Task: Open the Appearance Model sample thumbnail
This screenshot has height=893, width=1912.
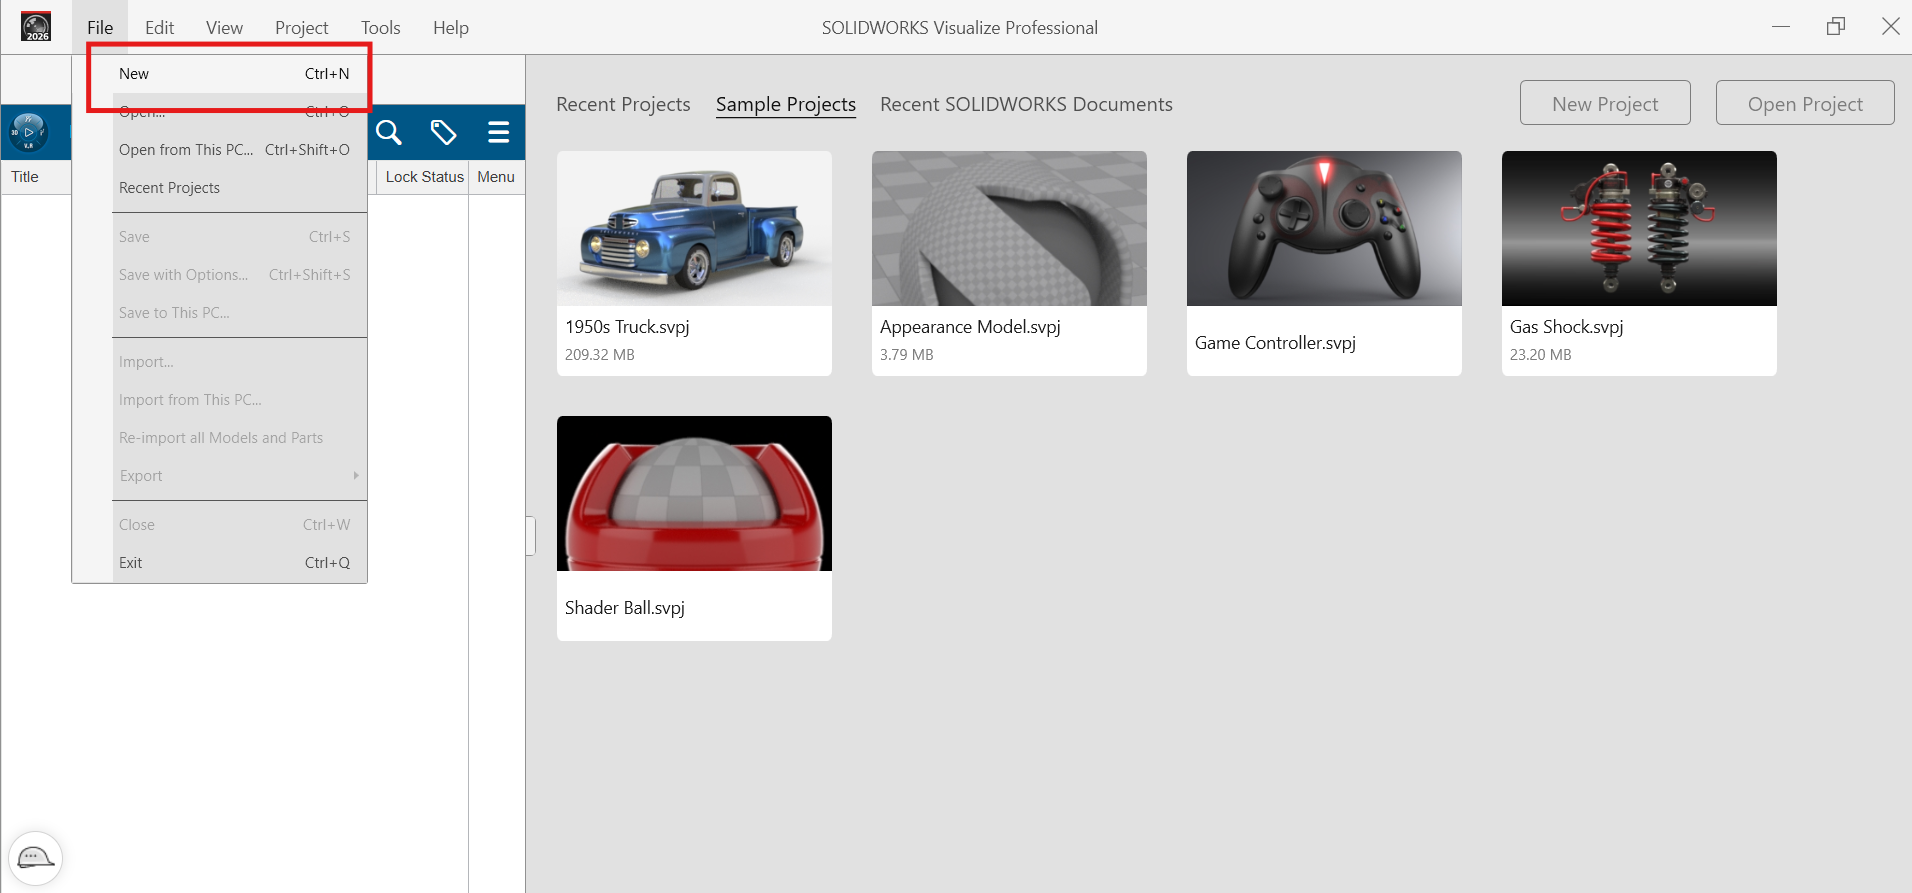Action: point(1009,228)
